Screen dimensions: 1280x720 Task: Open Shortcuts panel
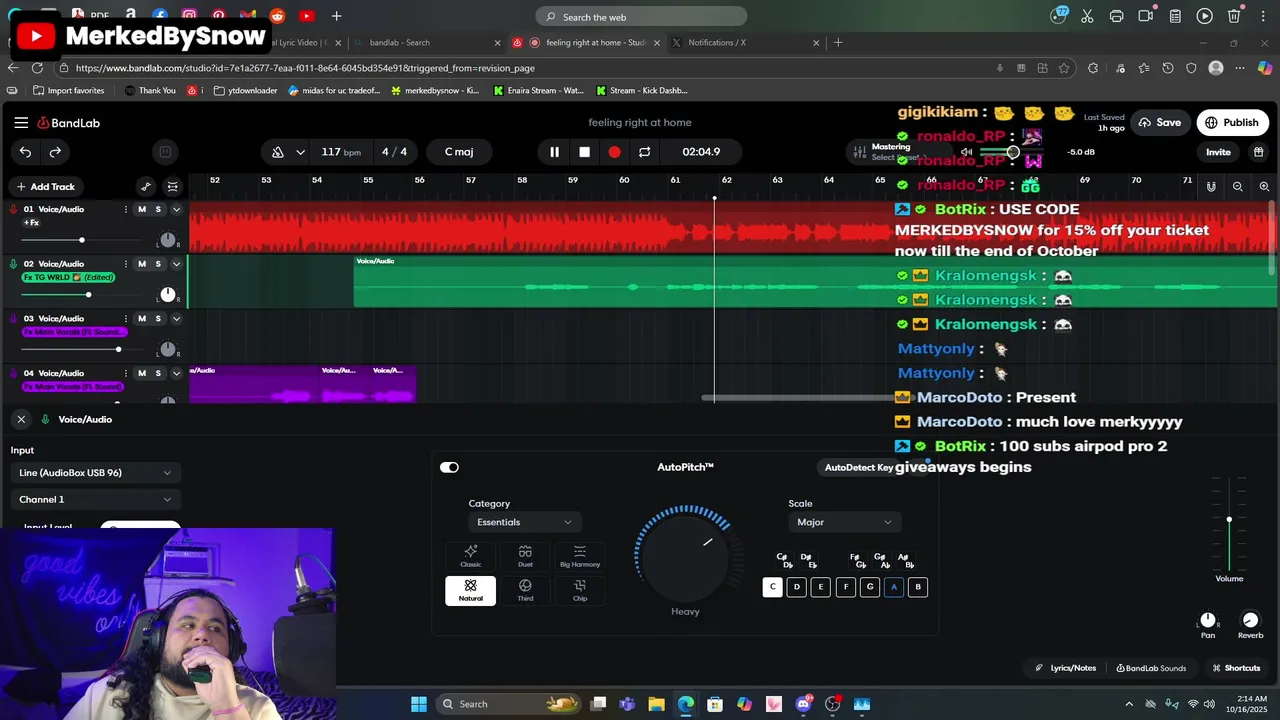tap(1236, 668)
